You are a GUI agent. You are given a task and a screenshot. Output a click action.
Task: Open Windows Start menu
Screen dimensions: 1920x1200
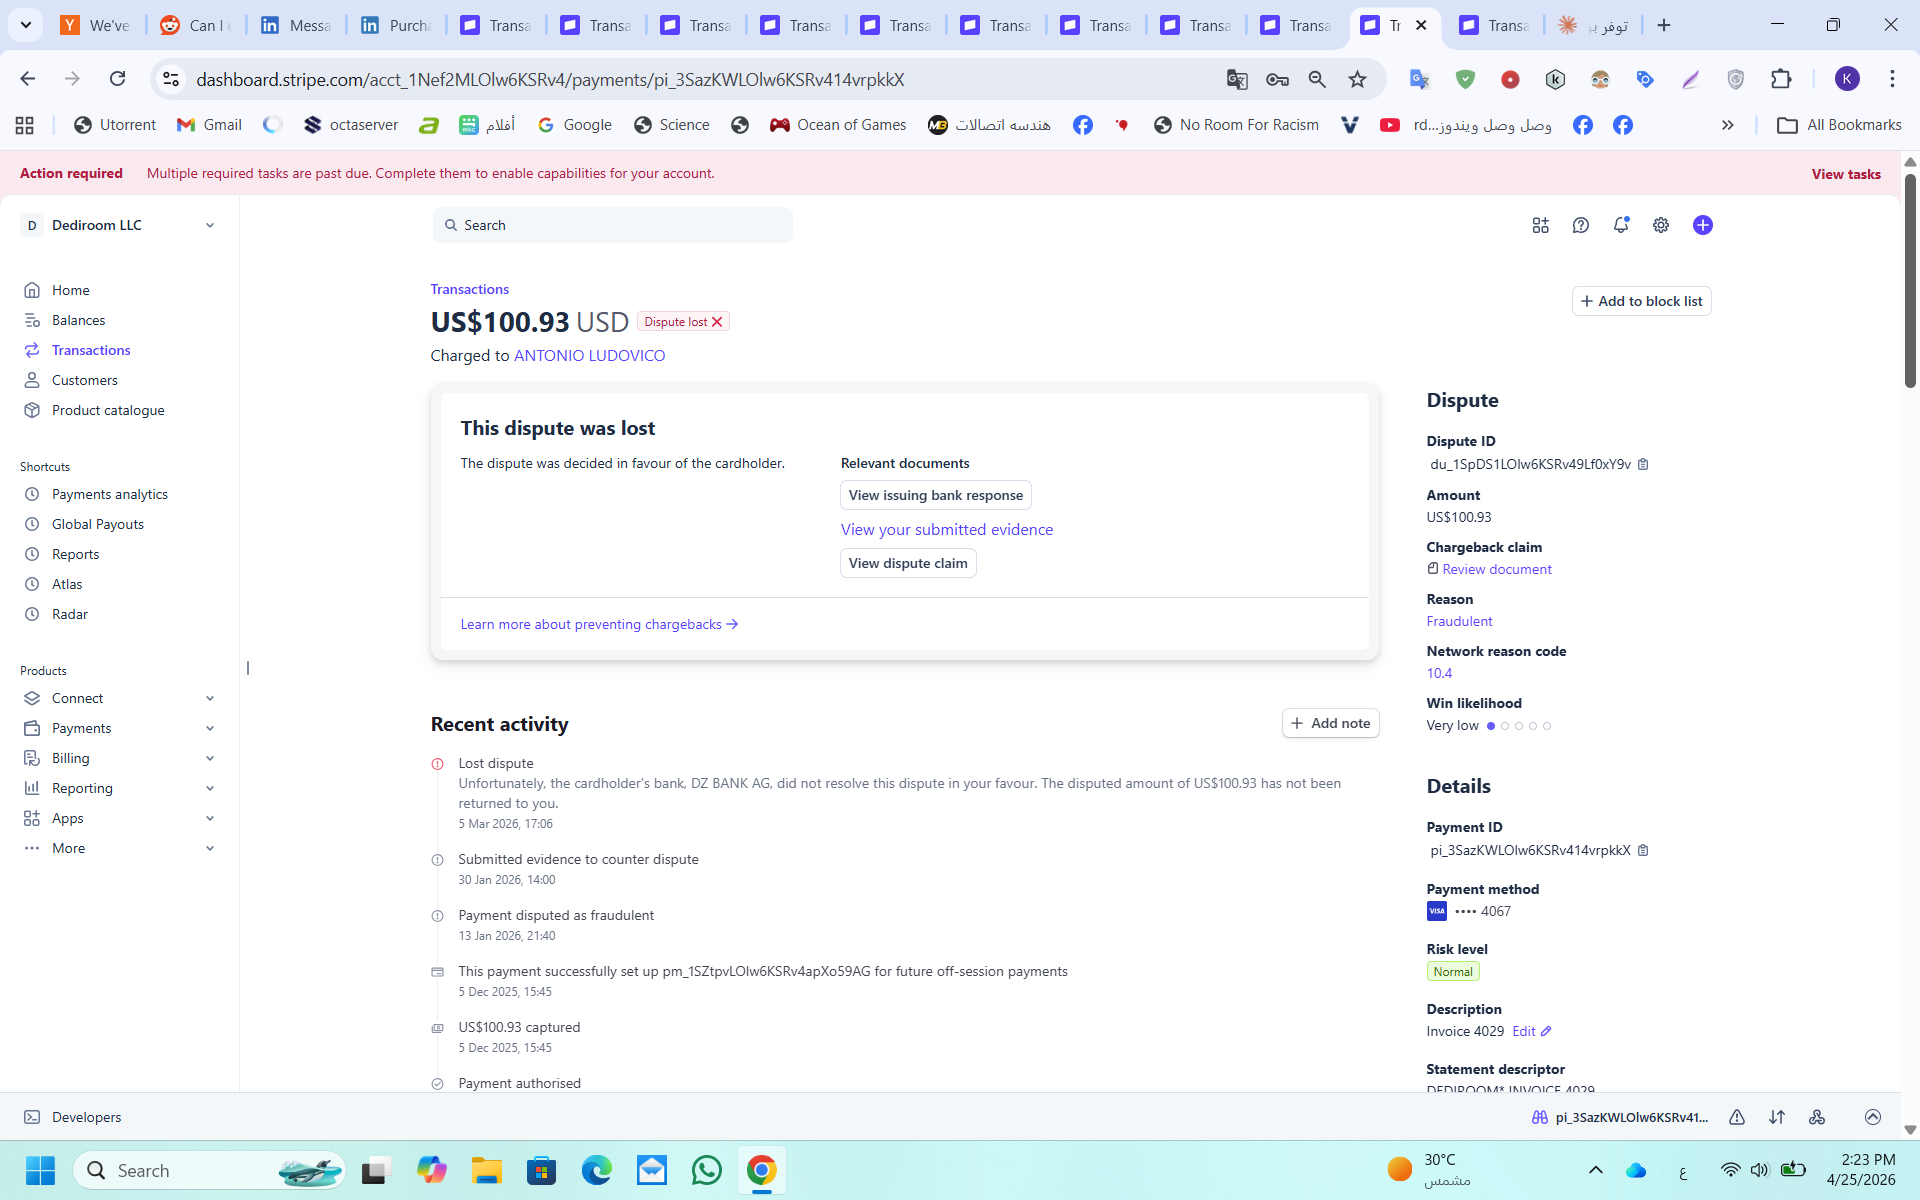pyautogui.click(x=41, y=1170)
